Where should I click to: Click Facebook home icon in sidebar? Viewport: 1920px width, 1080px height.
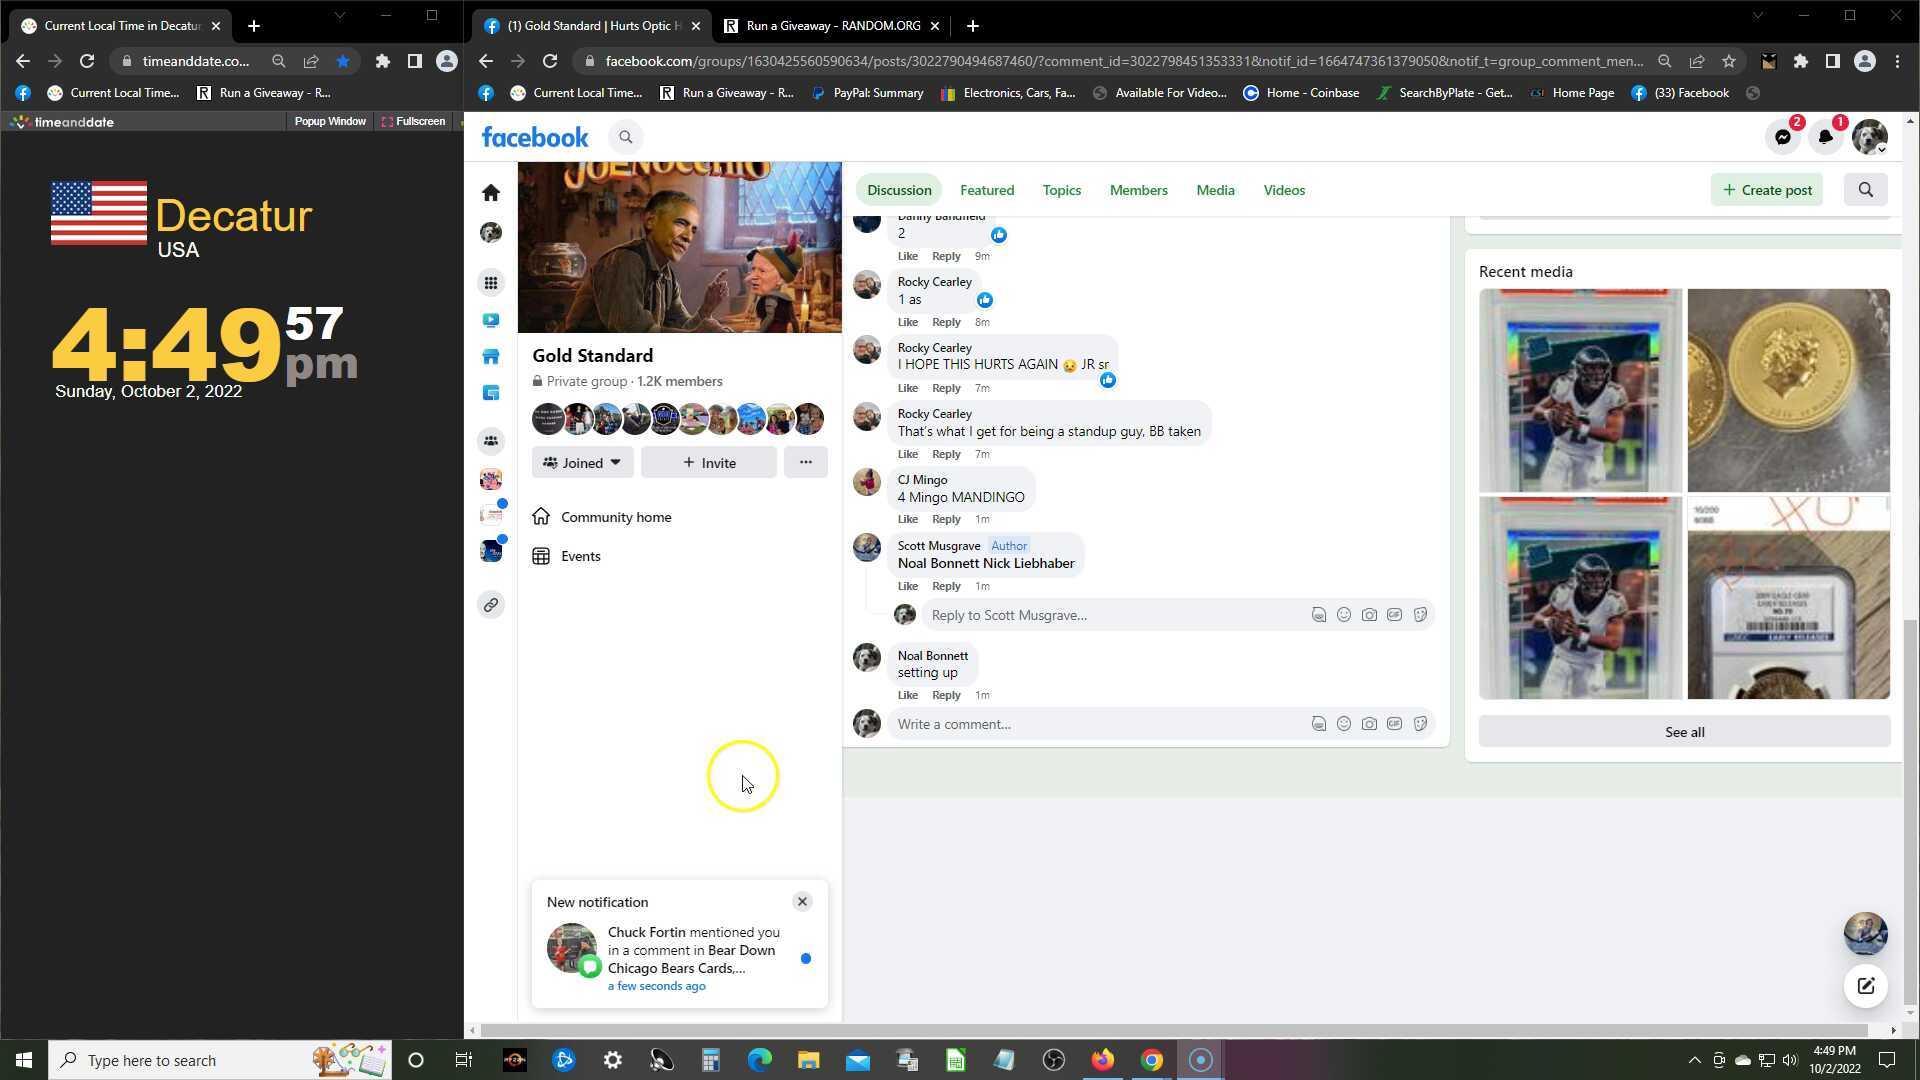click(491, 192)
